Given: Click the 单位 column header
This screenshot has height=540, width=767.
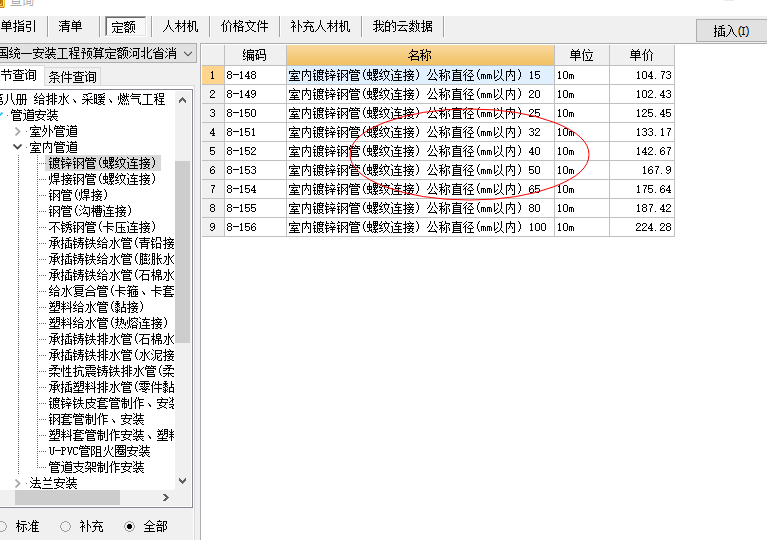Looking at the screenshot, I should click(582, 55).
